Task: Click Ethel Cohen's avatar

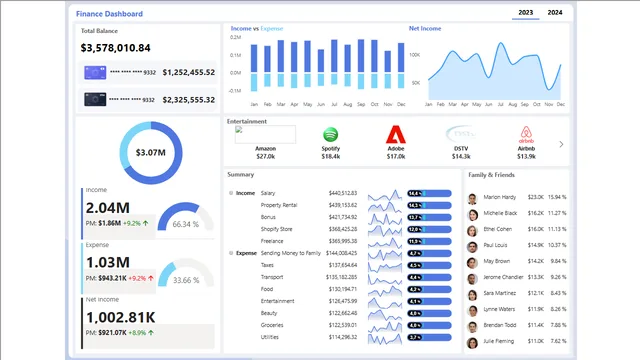Action: coord(472,231)
